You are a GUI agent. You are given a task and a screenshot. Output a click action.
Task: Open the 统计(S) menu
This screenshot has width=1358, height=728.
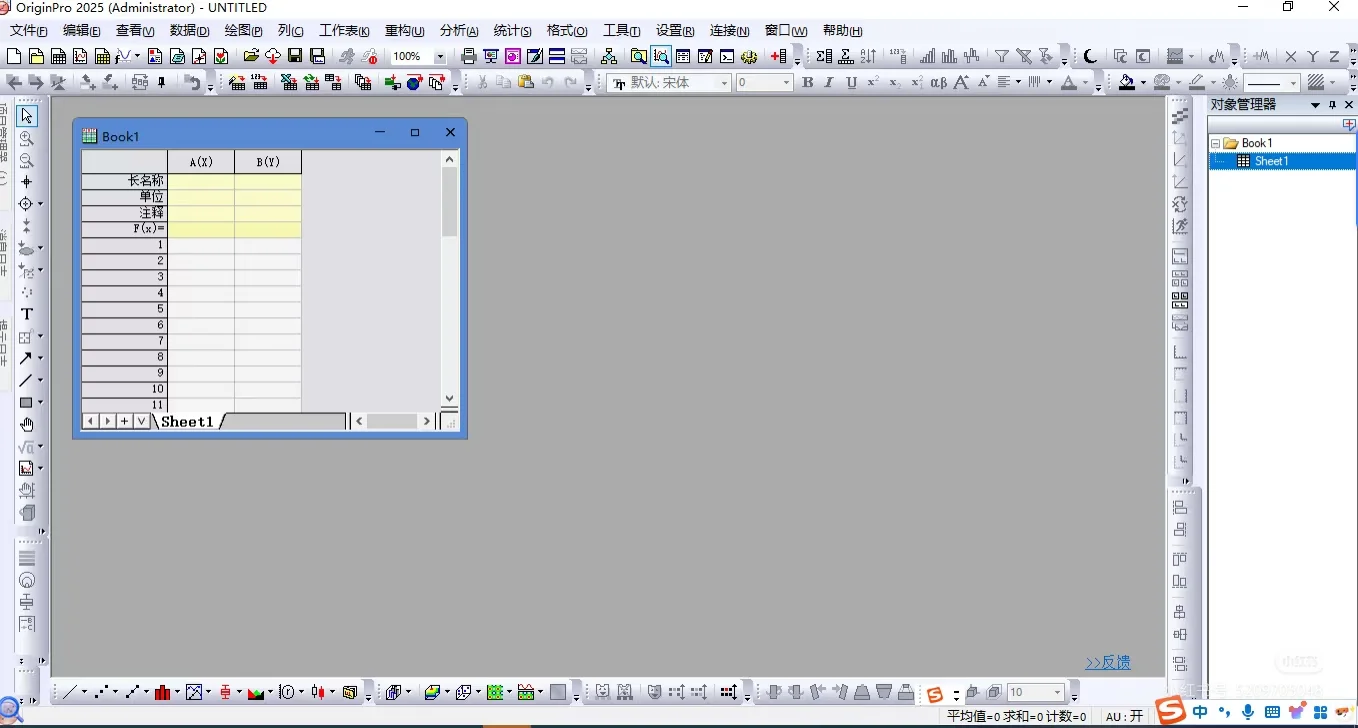pos(513,31)
